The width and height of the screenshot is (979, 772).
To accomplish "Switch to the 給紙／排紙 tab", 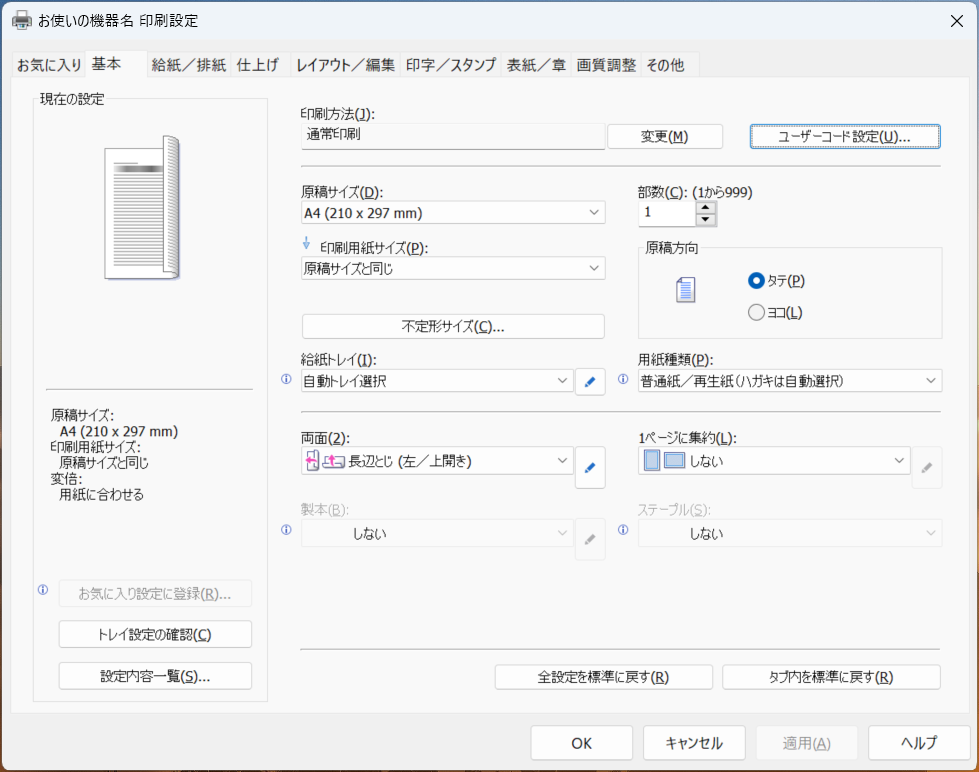I will 188,65.
